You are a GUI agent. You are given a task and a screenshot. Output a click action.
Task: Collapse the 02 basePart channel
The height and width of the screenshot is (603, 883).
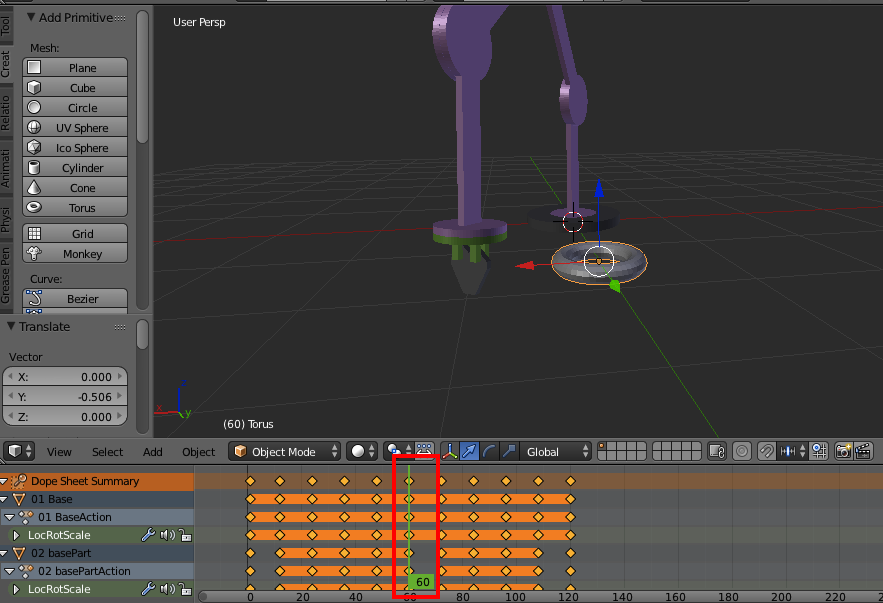coord(4,553)
